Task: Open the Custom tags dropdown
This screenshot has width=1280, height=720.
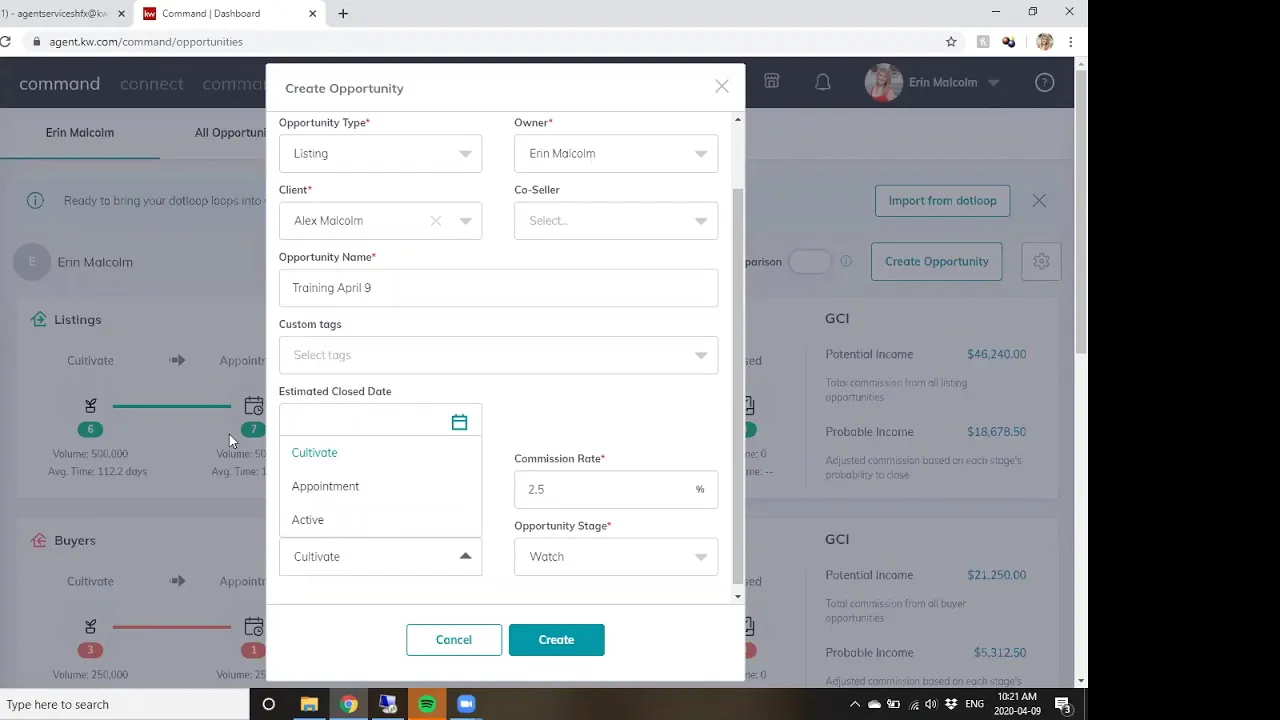Action: (x=498, y=355)
